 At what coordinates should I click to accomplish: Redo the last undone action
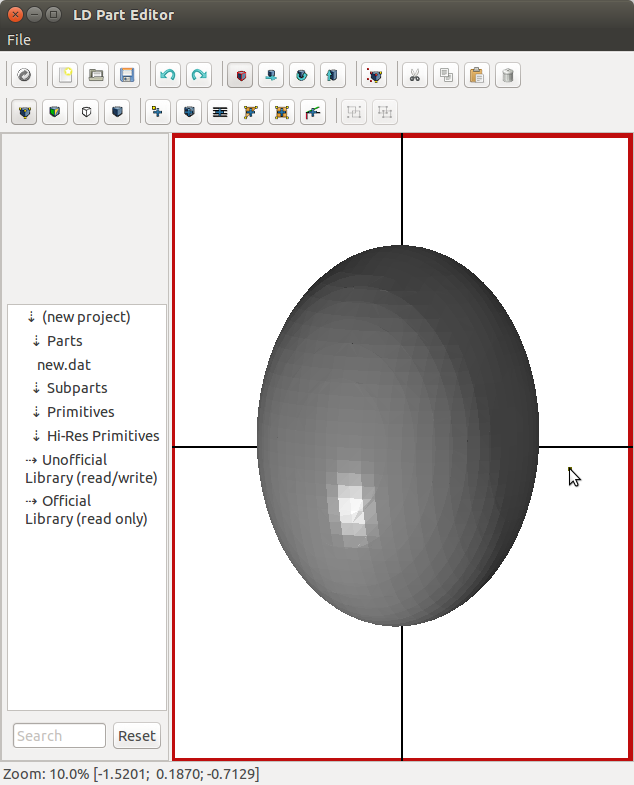pos(199,75)
